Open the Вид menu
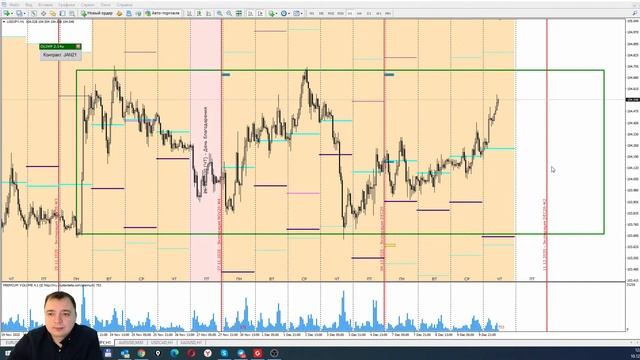Image resolution: width=640 pixels, height=360 pixels. [29, 5]
